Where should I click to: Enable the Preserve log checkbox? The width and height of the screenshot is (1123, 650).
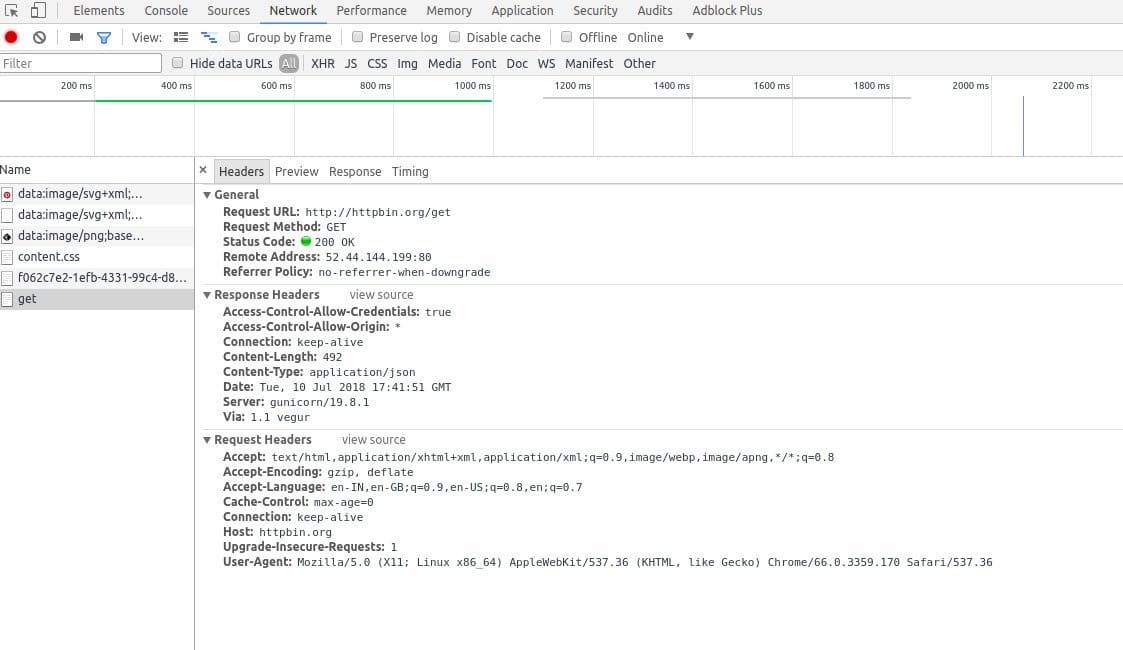[x=358, y=37]
